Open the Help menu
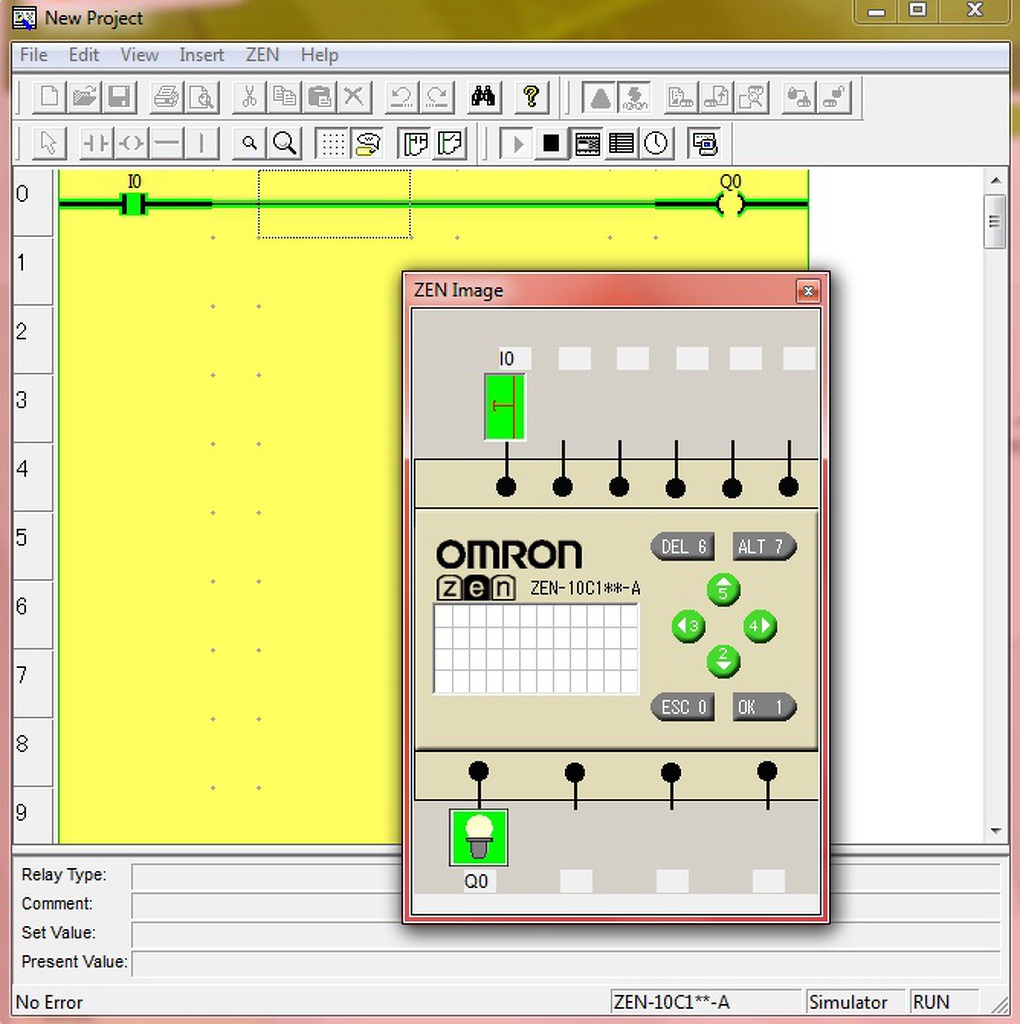Image resolution: width=1020 pixels, height=1024 pixels. click(319, 55)
